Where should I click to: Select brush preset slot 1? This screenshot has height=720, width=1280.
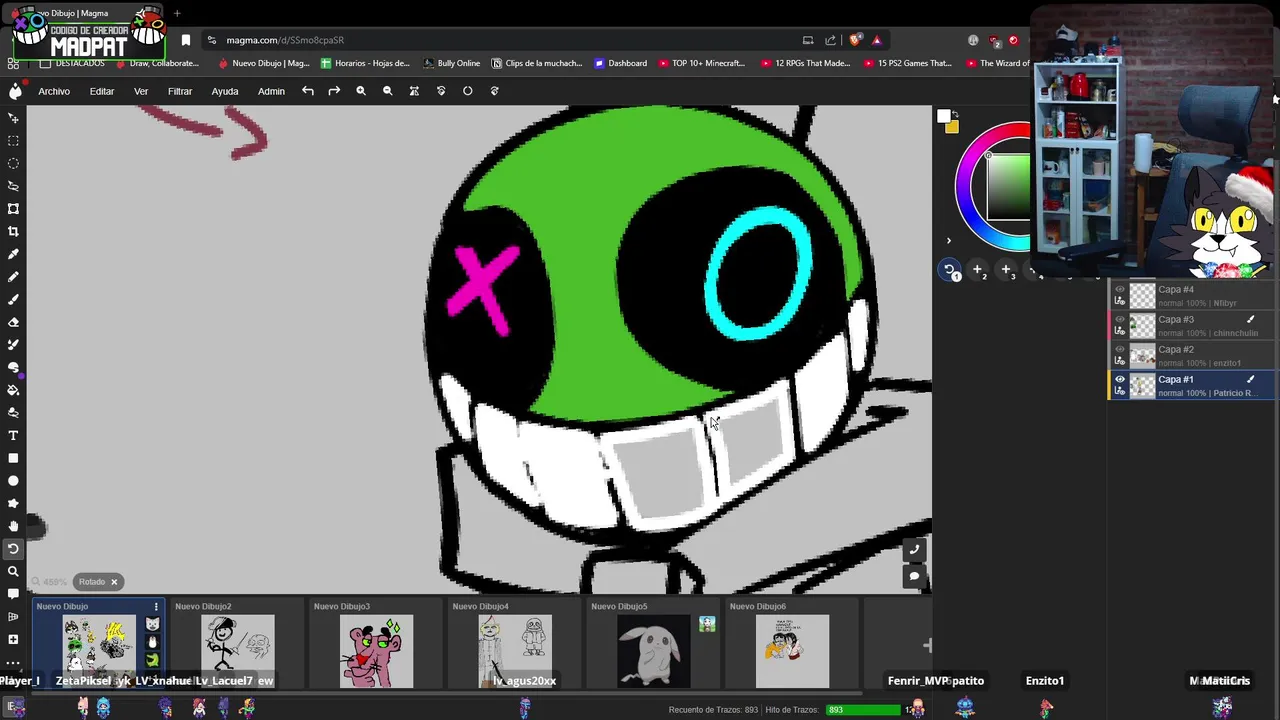click(950, 270)
